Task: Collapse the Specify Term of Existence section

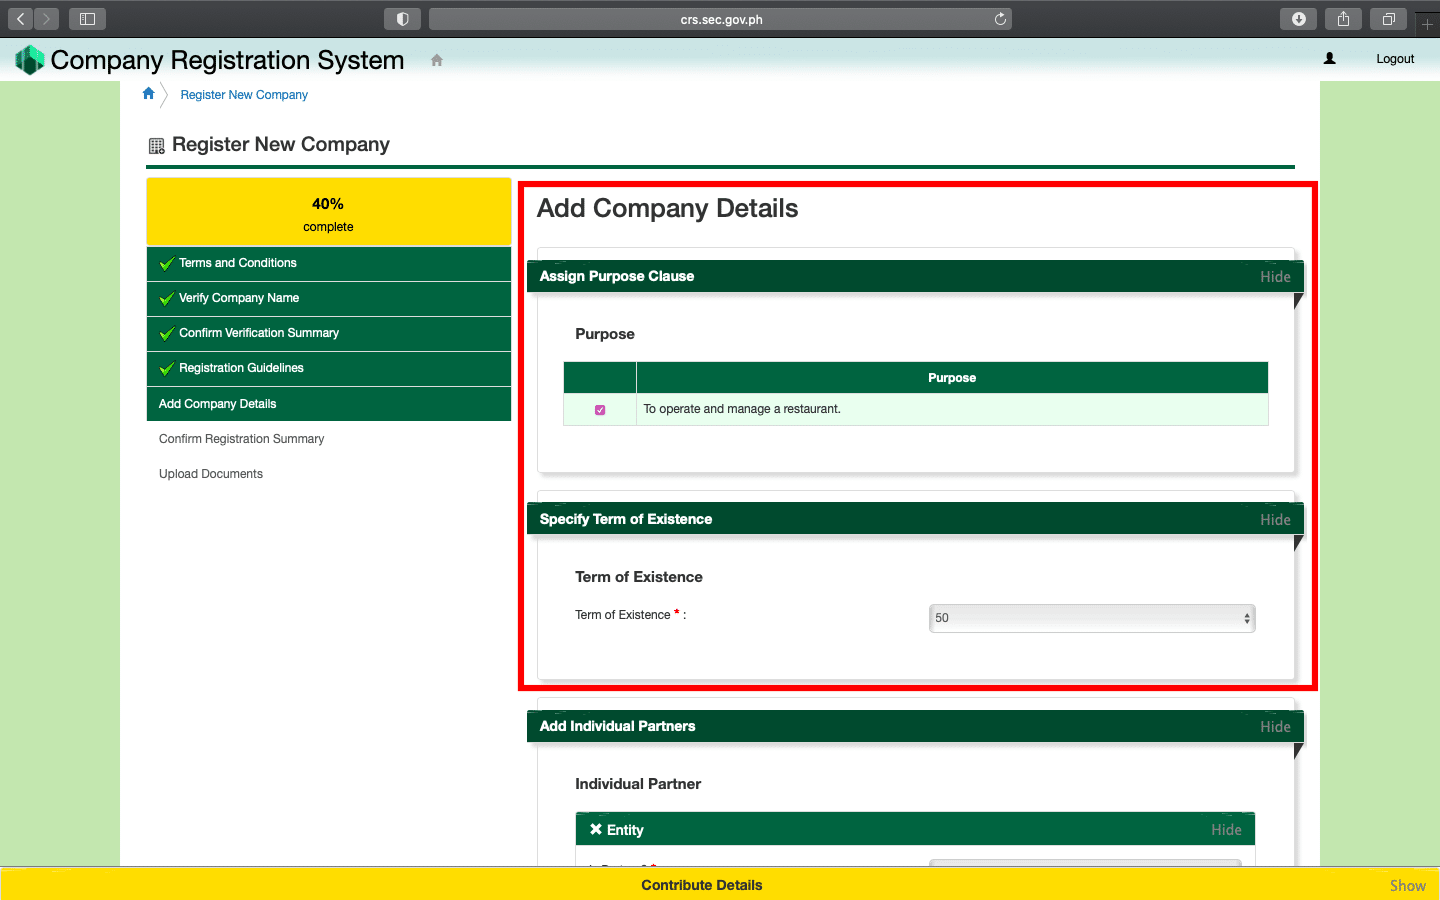Action: [1274, 520]
